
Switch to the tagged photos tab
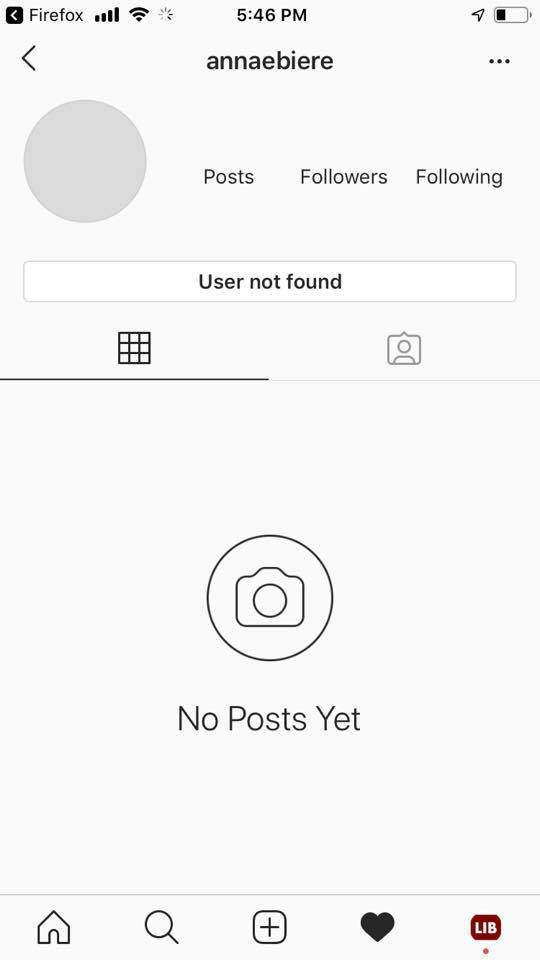404,348
